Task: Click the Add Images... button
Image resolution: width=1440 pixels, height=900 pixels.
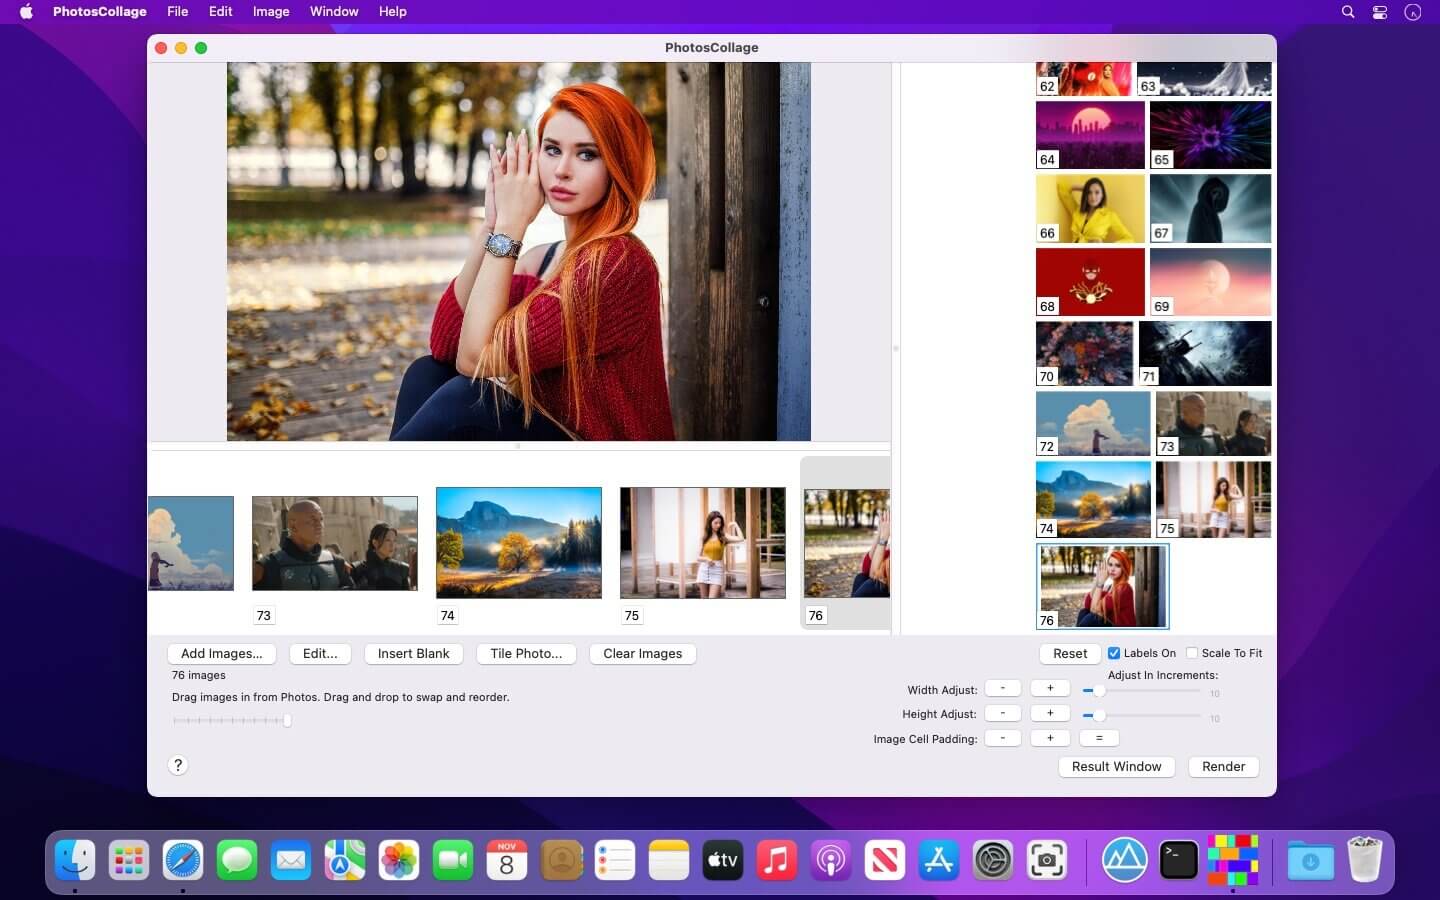Action: [x=221, y=653]
